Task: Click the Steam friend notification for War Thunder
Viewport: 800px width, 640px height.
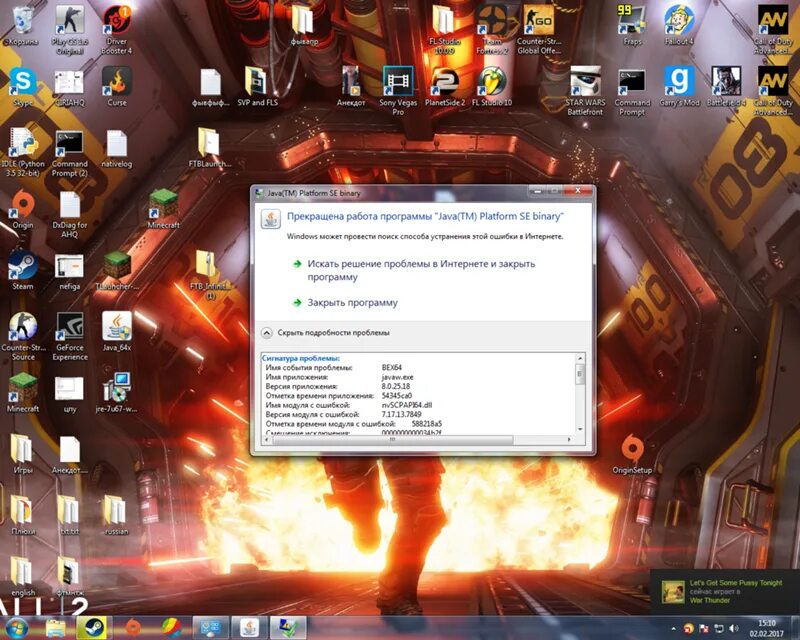Action: pyautogui.click(x=723, y=592)
